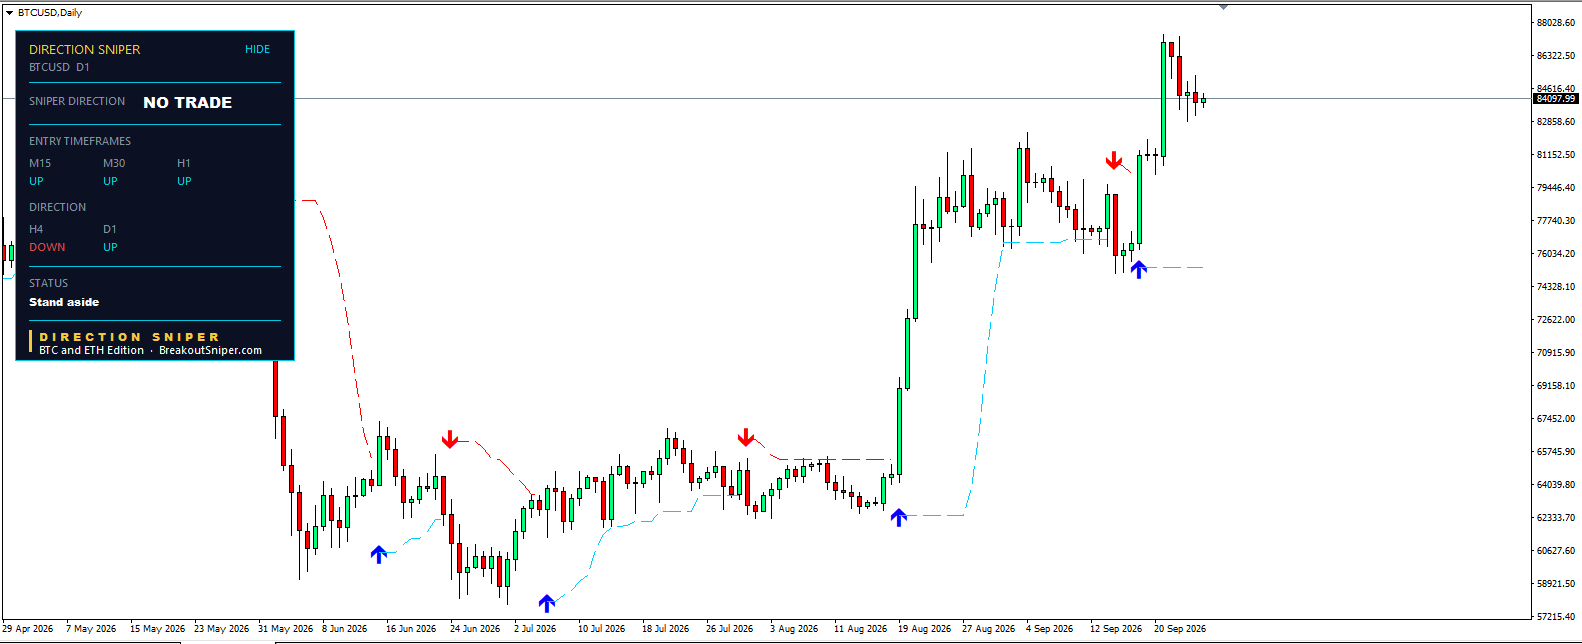The height and width of the screenshot is (644, 1582).
Task: Click the H4 direction label
Action: coord(36,229)
